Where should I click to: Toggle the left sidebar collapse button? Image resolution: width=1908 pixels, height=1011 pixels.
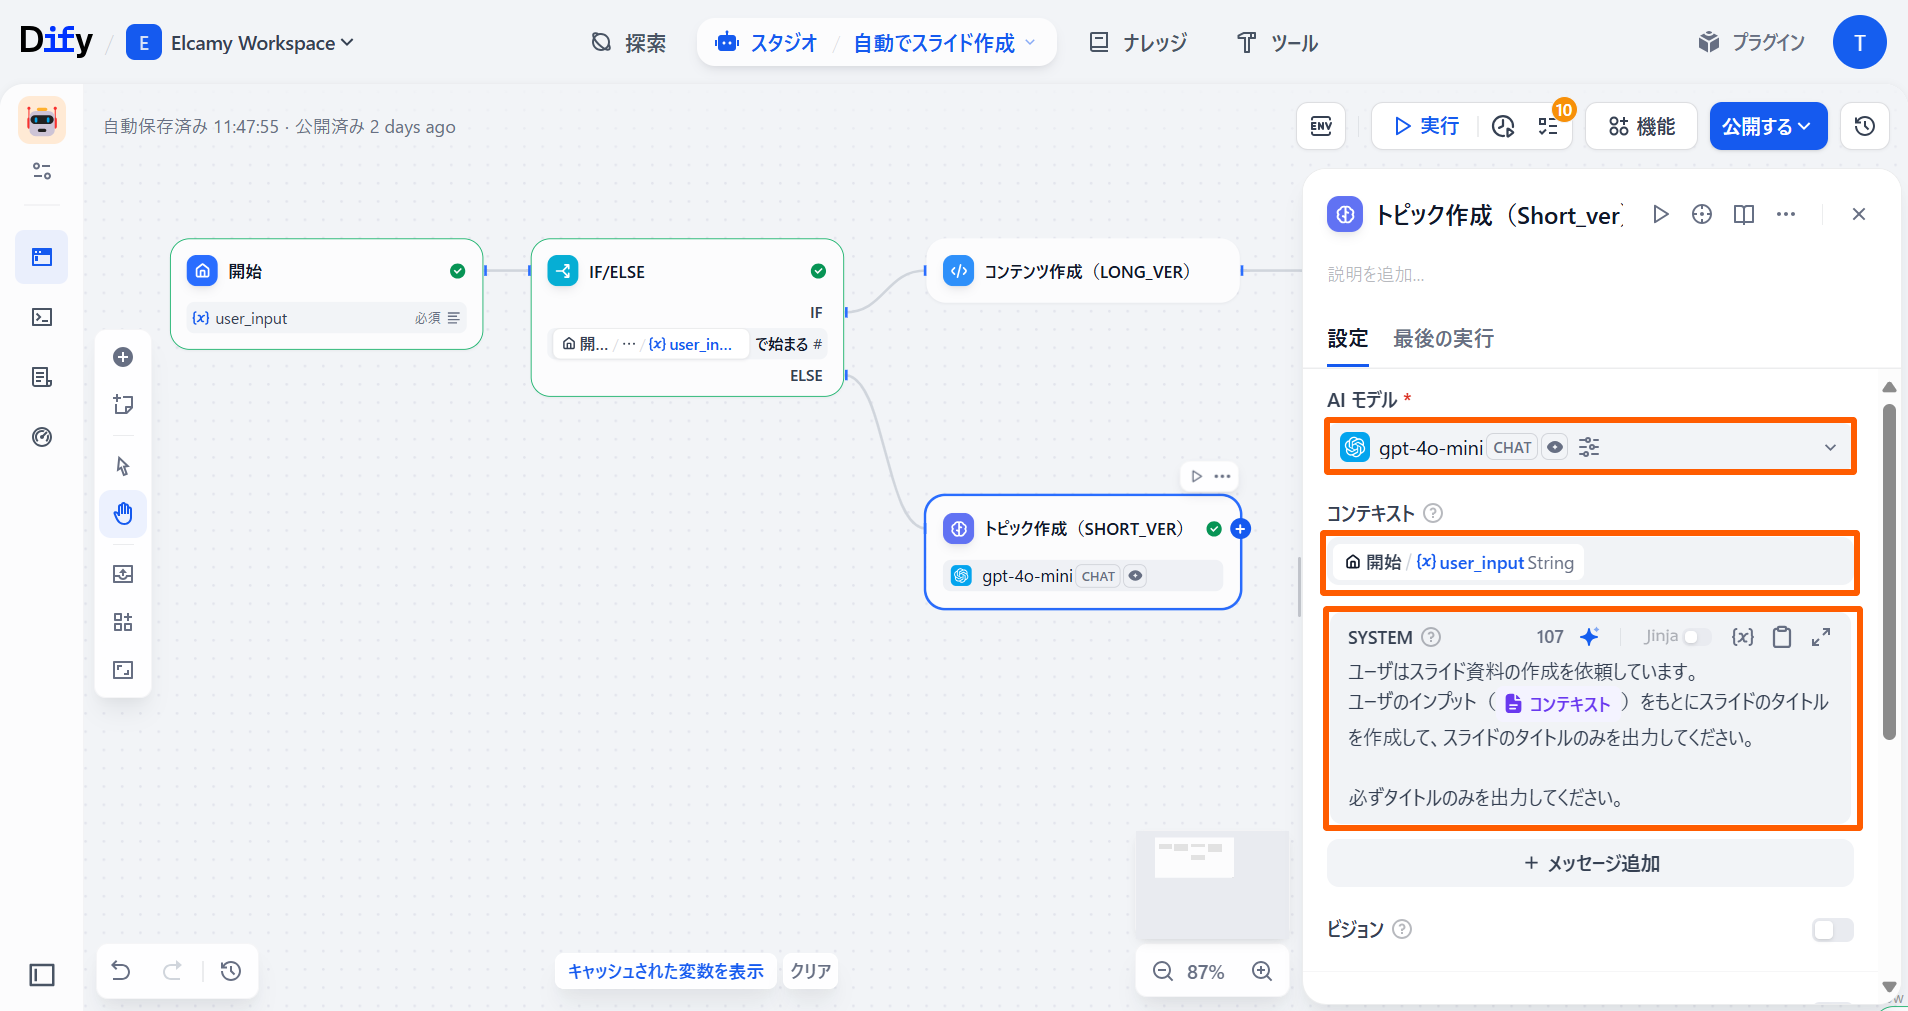point(42,975)
